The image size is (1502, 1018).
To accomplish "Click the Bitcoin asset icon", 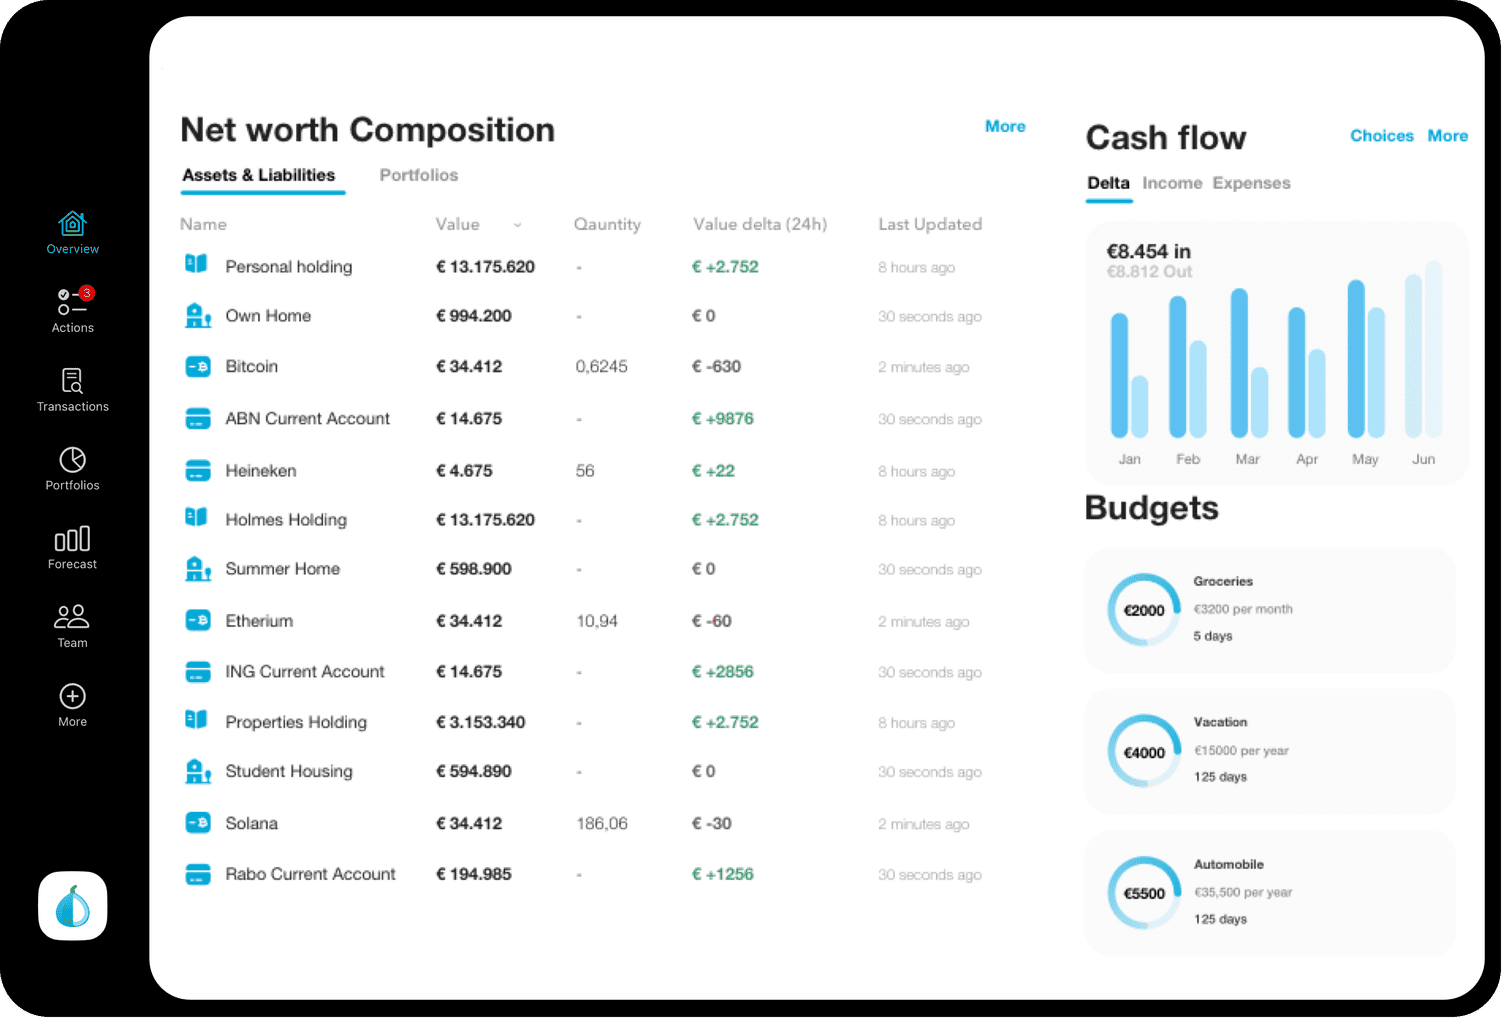I will [198, 367].
